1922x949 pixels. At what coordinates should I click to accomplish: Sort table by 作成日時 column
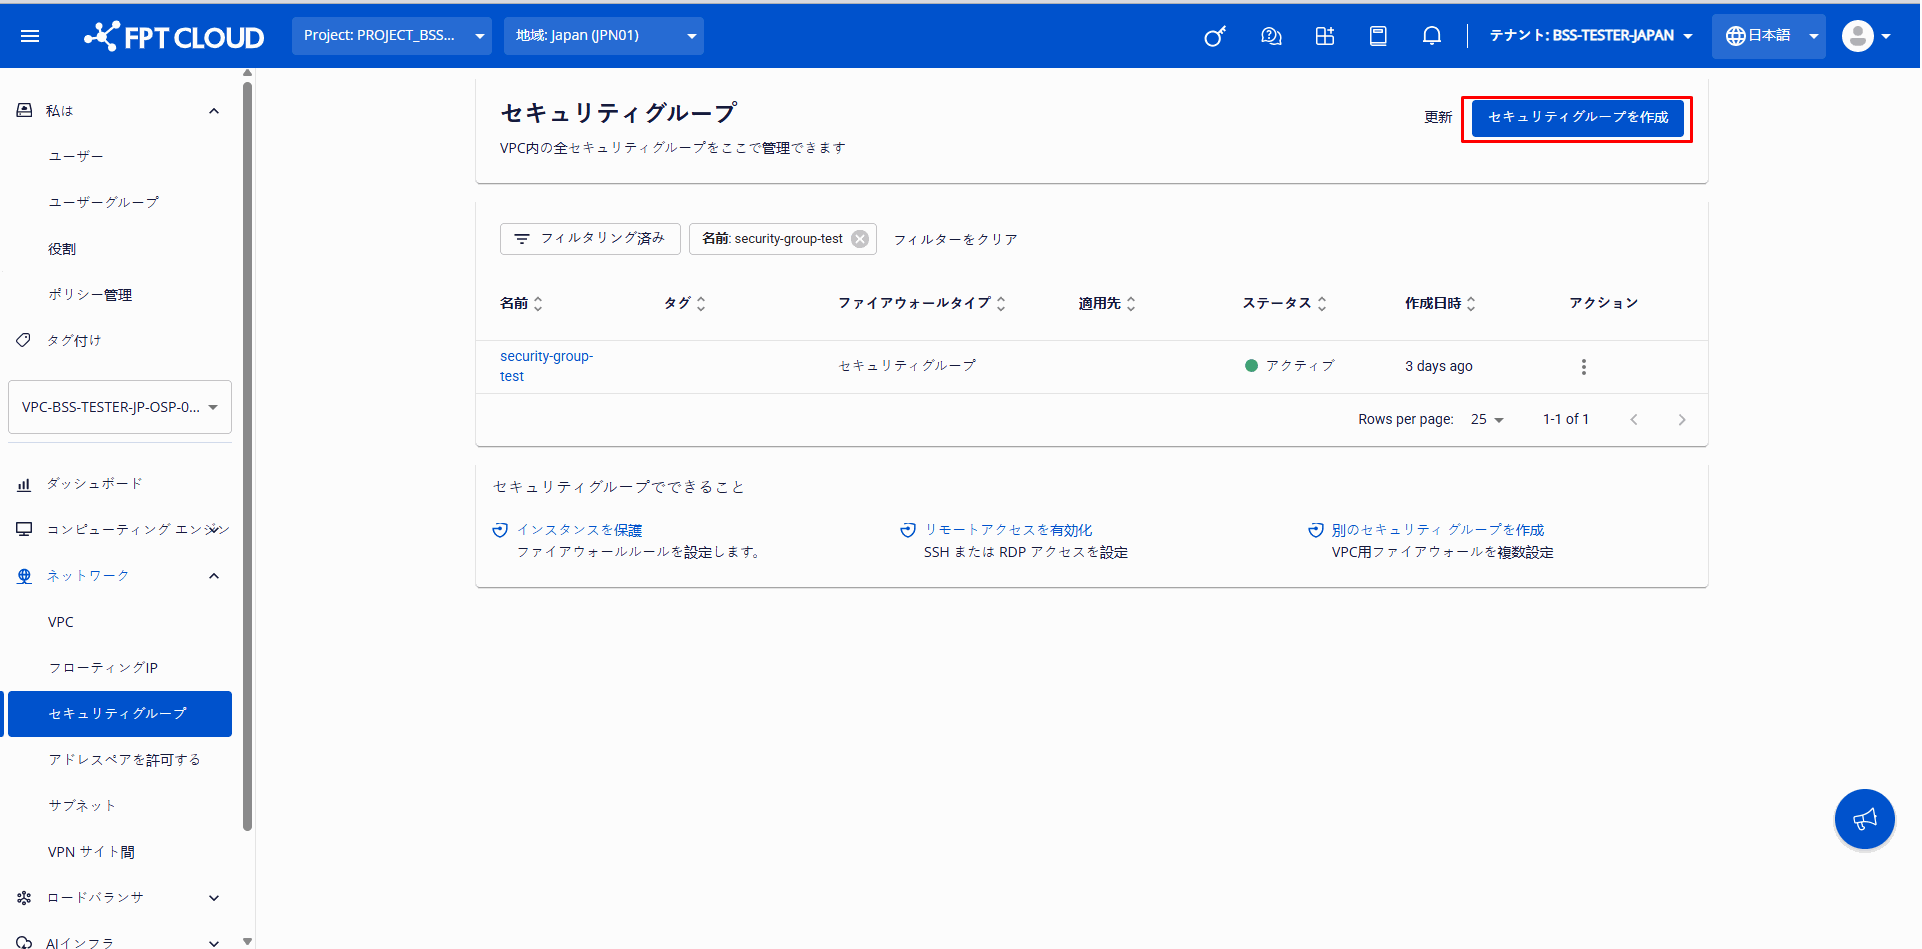(1441, 303)
